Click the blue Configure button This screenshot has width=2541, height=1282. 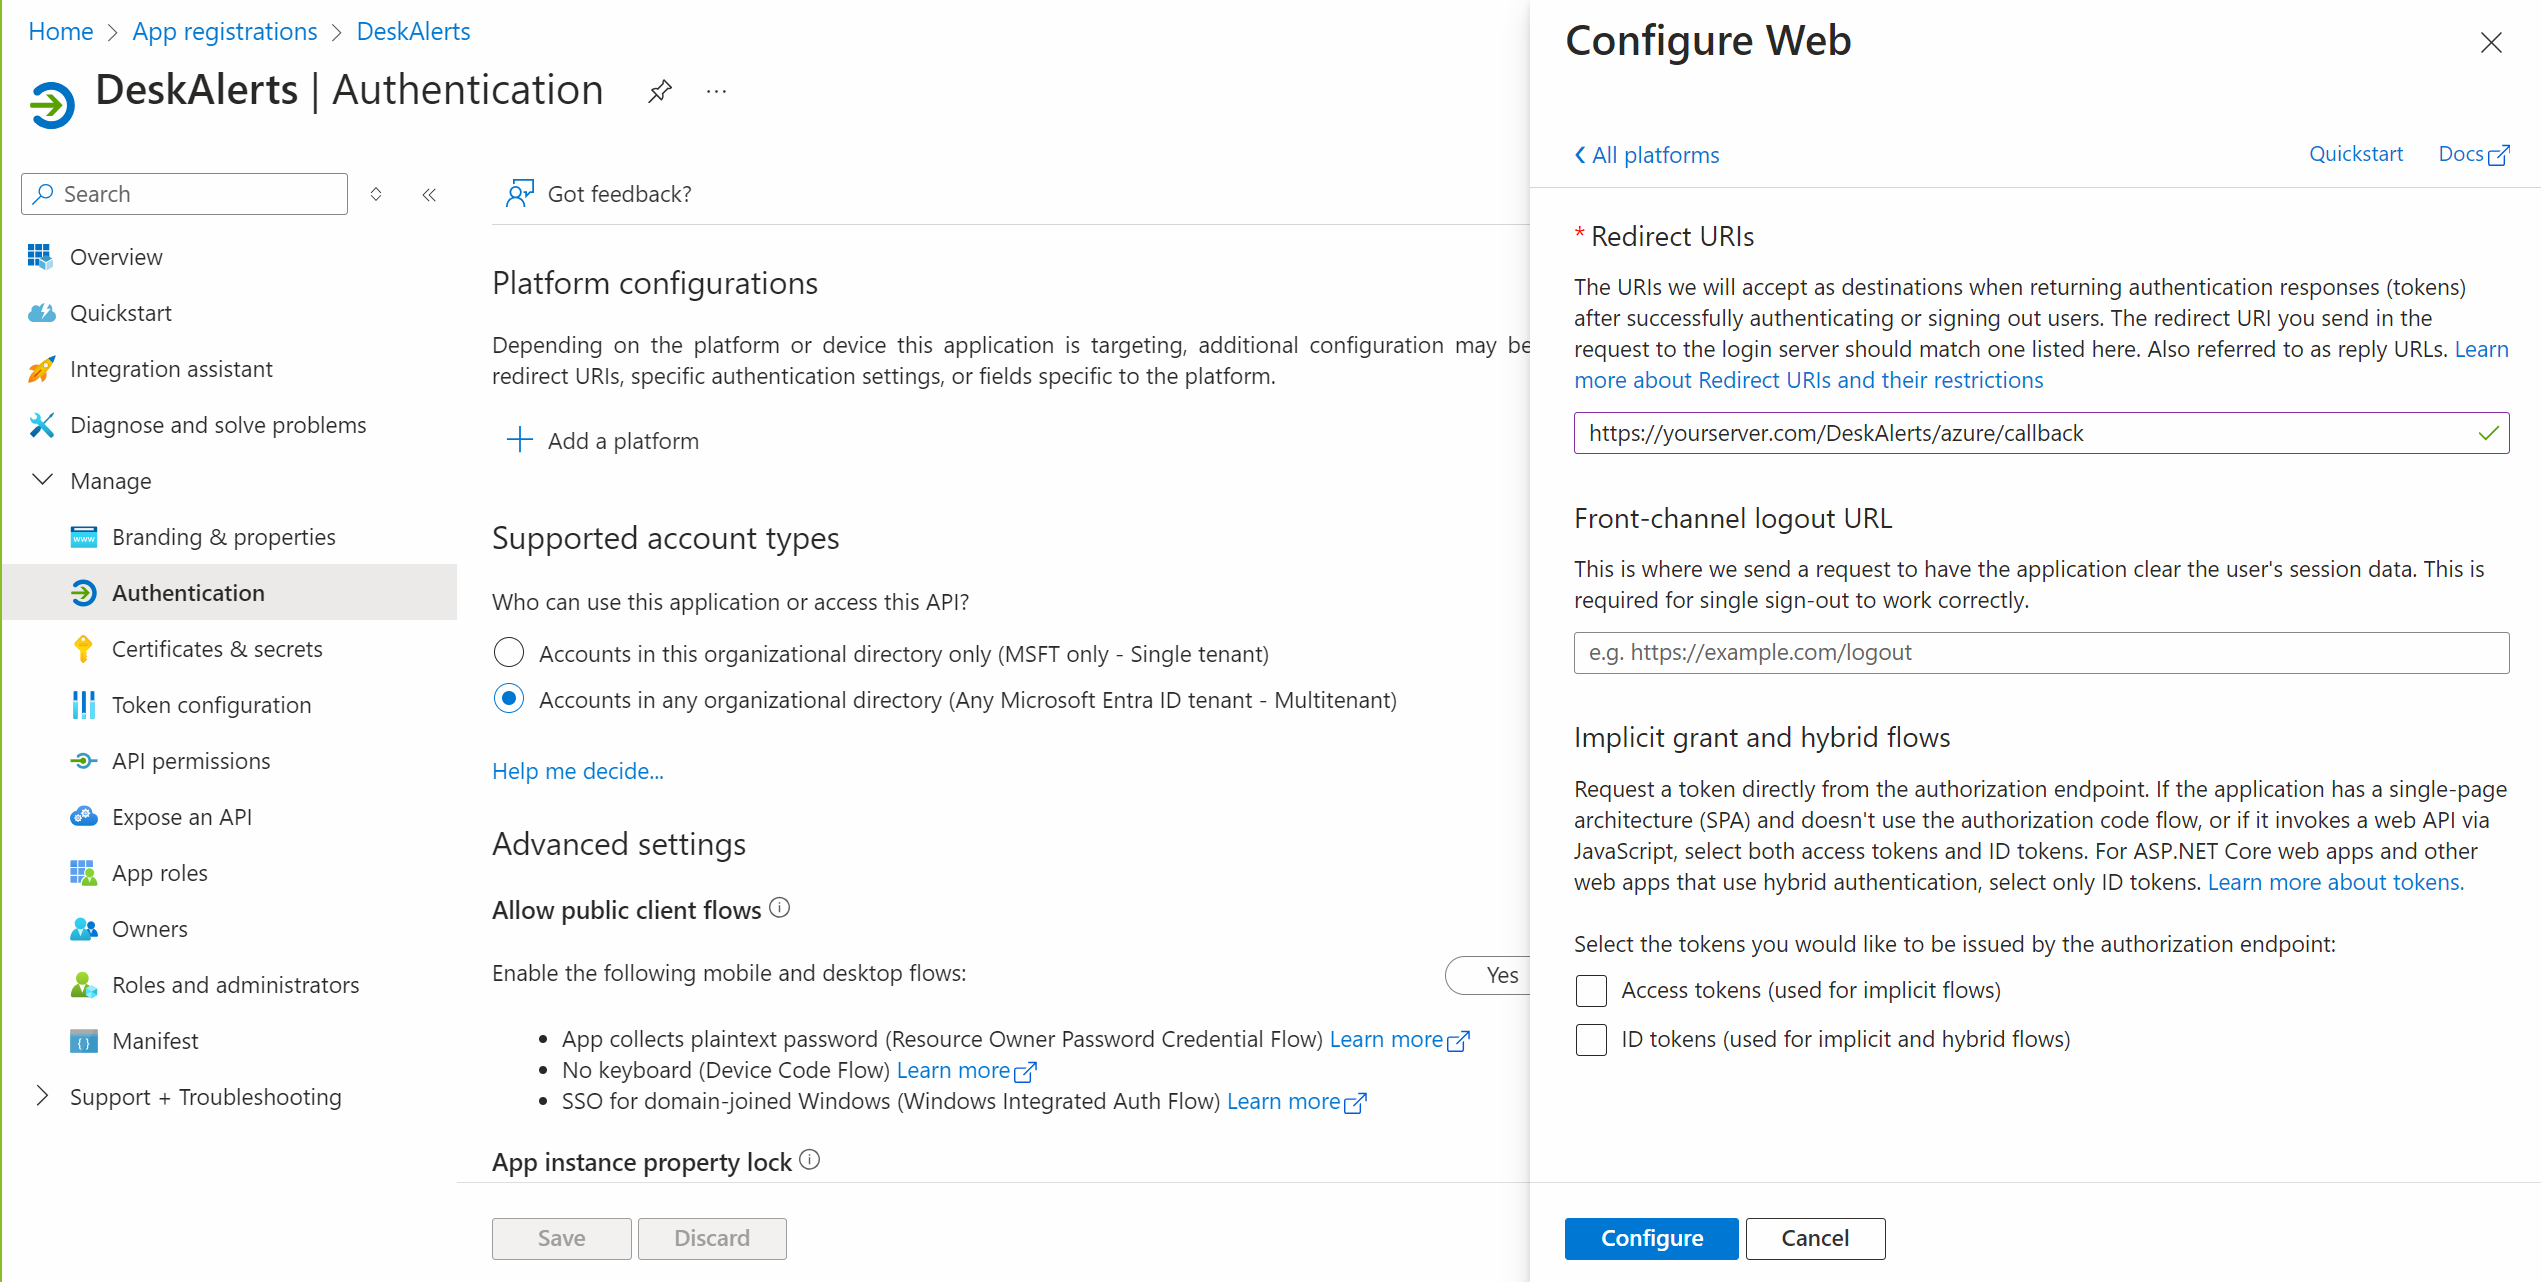coord(1650,1238)
